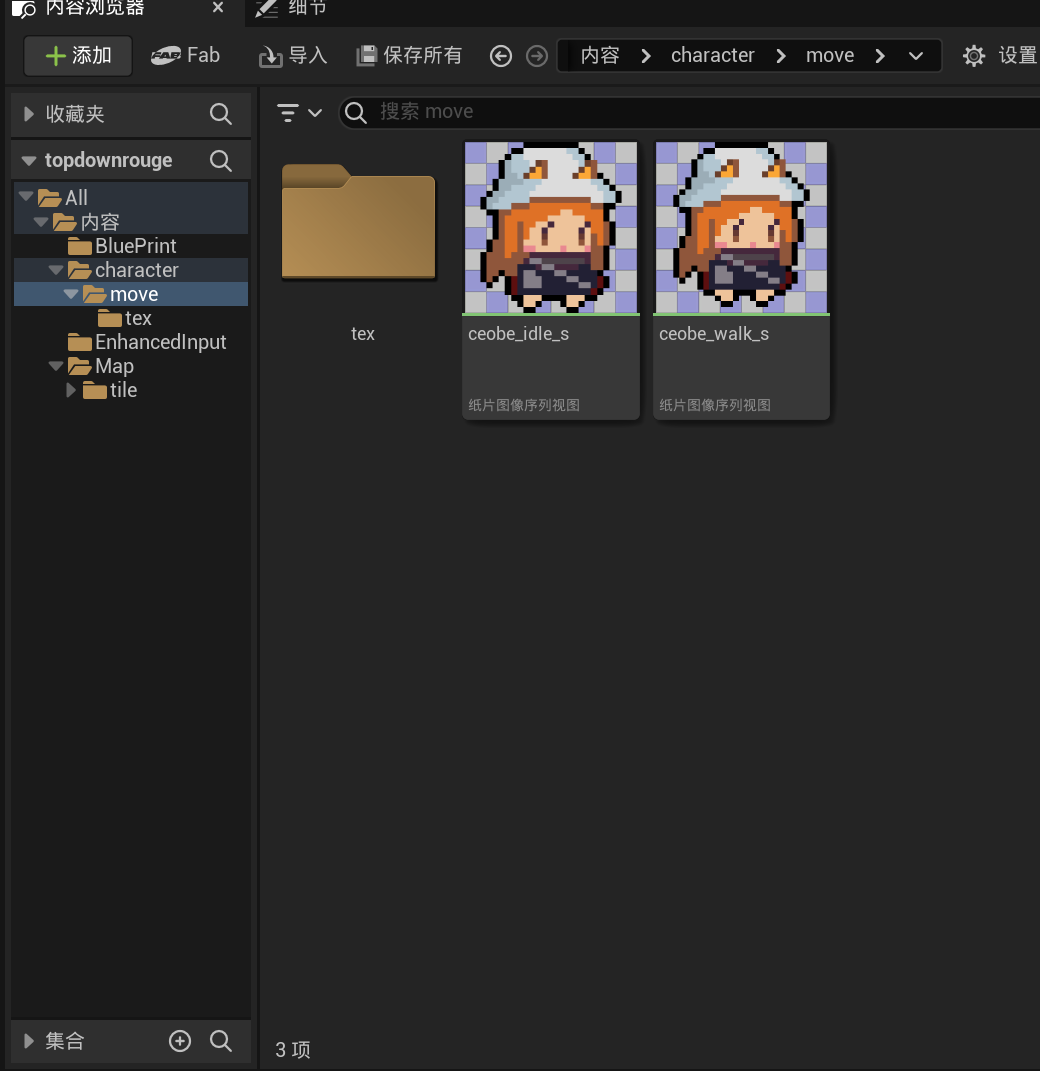Open the path history dropdown arrow
This screenshot has width=1040, height=1071.
pos(916,56)
